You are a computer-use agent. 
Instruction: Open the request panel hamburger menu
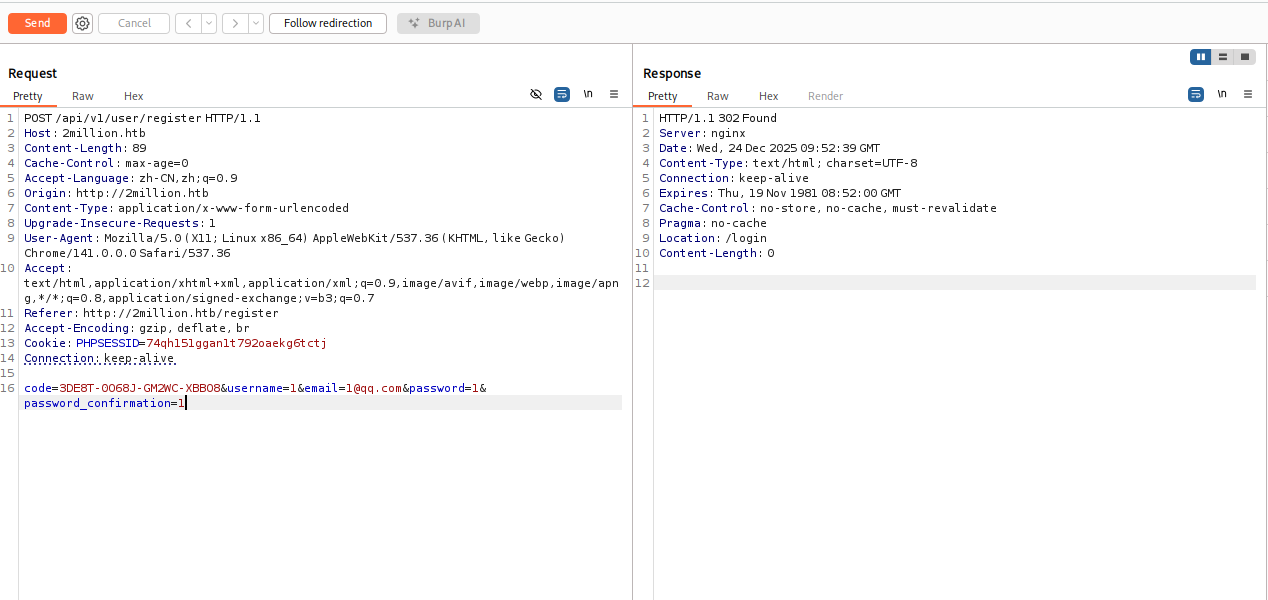pos(614,94)
